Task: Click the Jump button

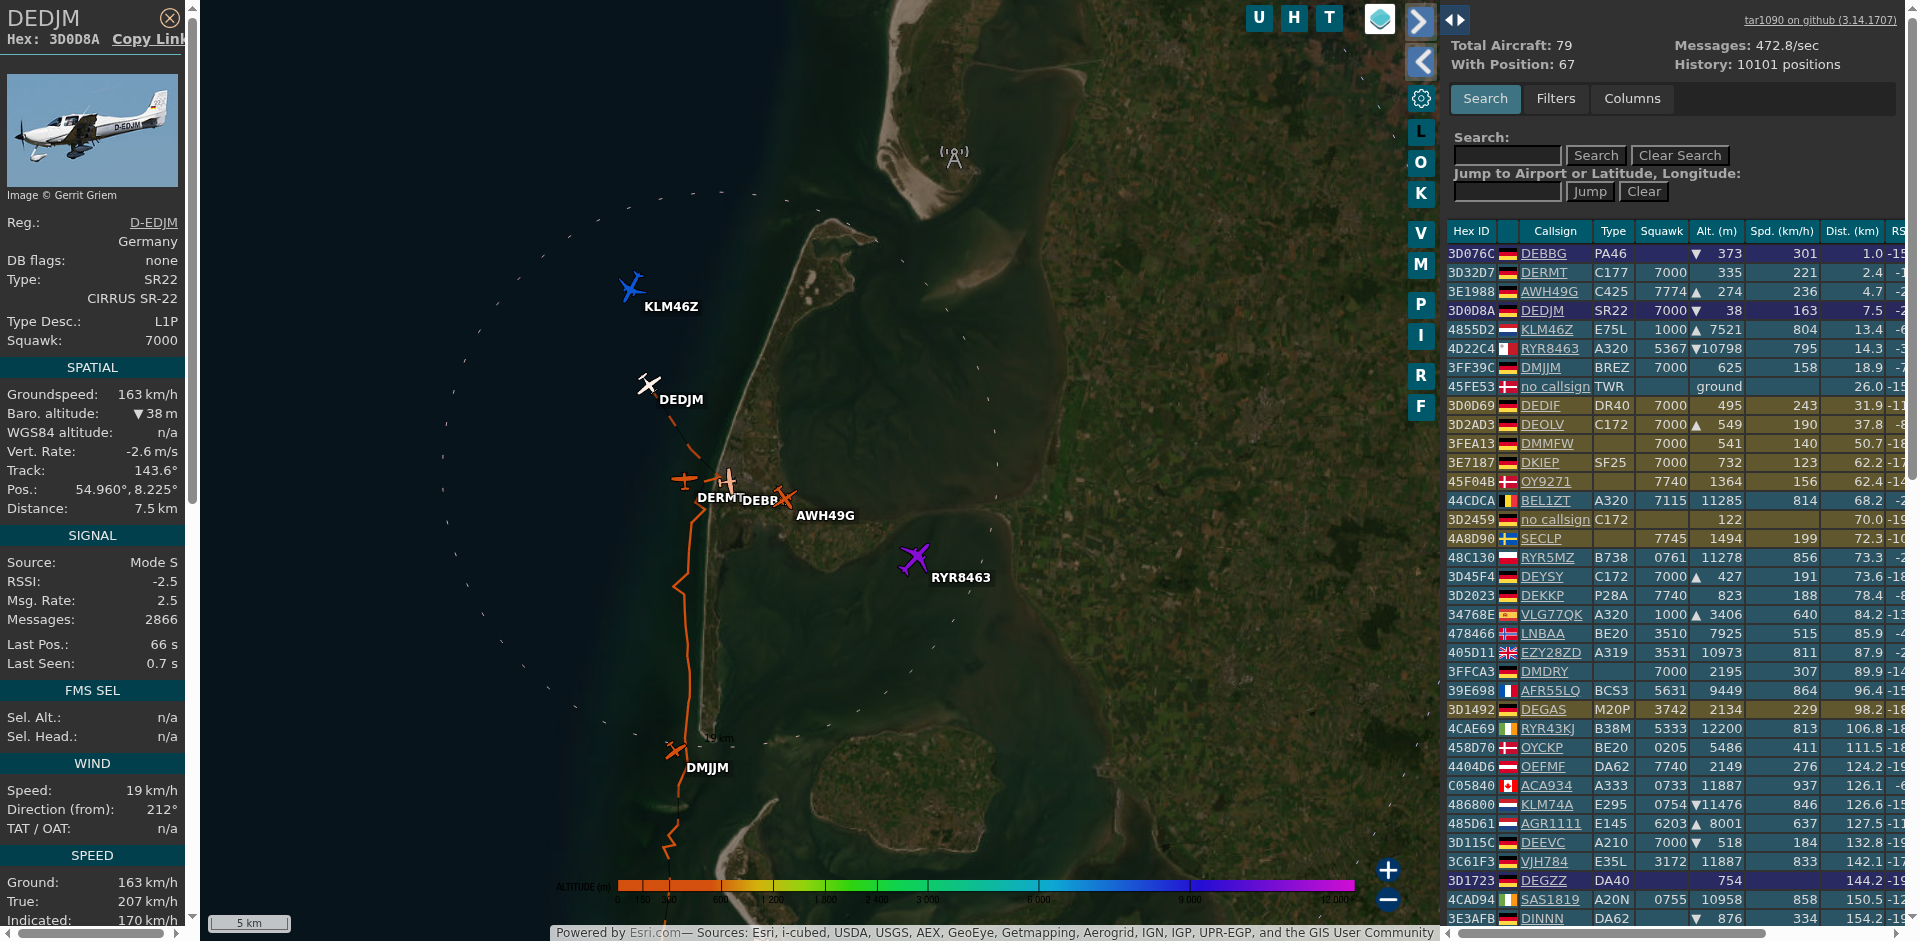Action: click(1590, 192)
